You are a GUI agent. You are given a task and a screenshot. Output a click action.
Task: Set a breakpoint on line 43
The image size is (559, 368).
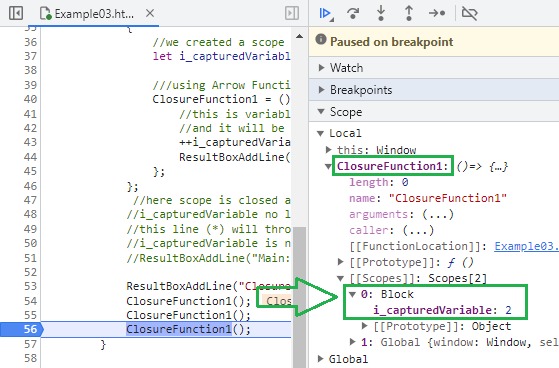(30, 142)
